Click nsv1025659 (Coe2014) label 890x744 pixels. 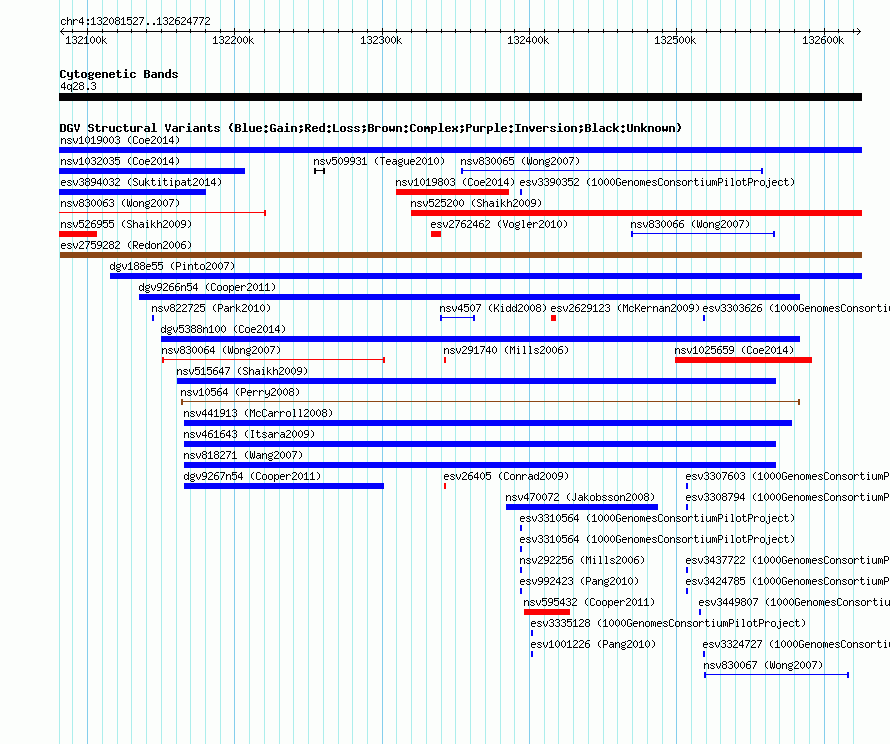tap(734, 350)
